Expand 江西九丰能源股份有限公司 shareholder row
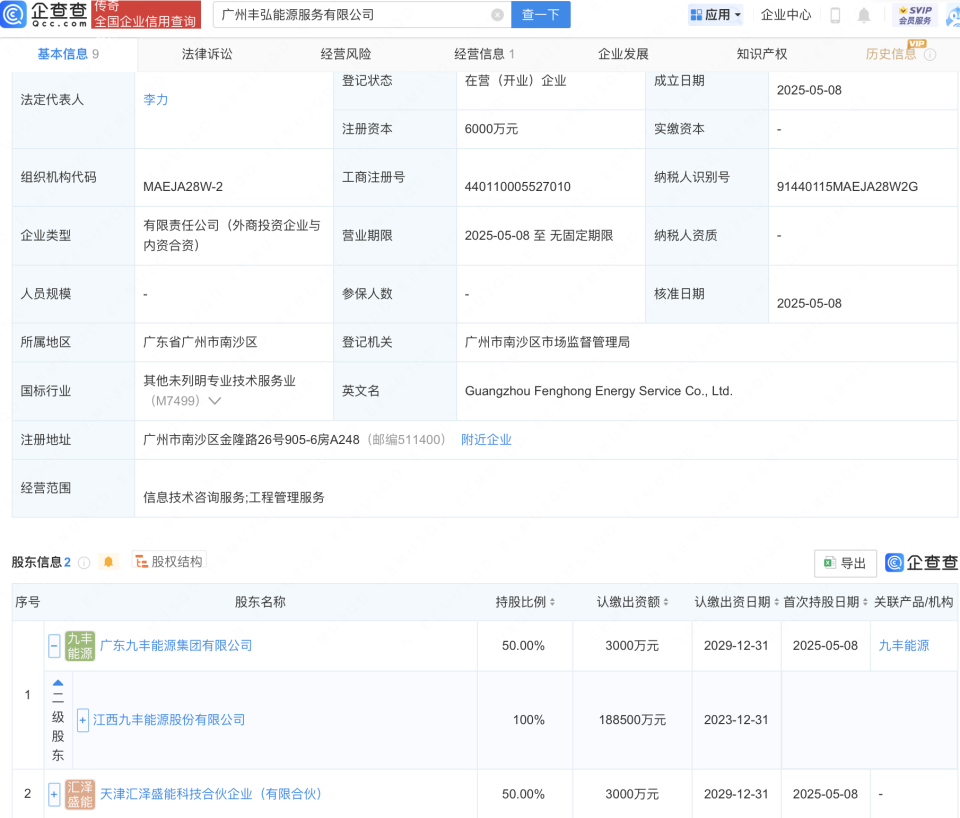Screen dimensions: 960x818 [x=83, y=720]
